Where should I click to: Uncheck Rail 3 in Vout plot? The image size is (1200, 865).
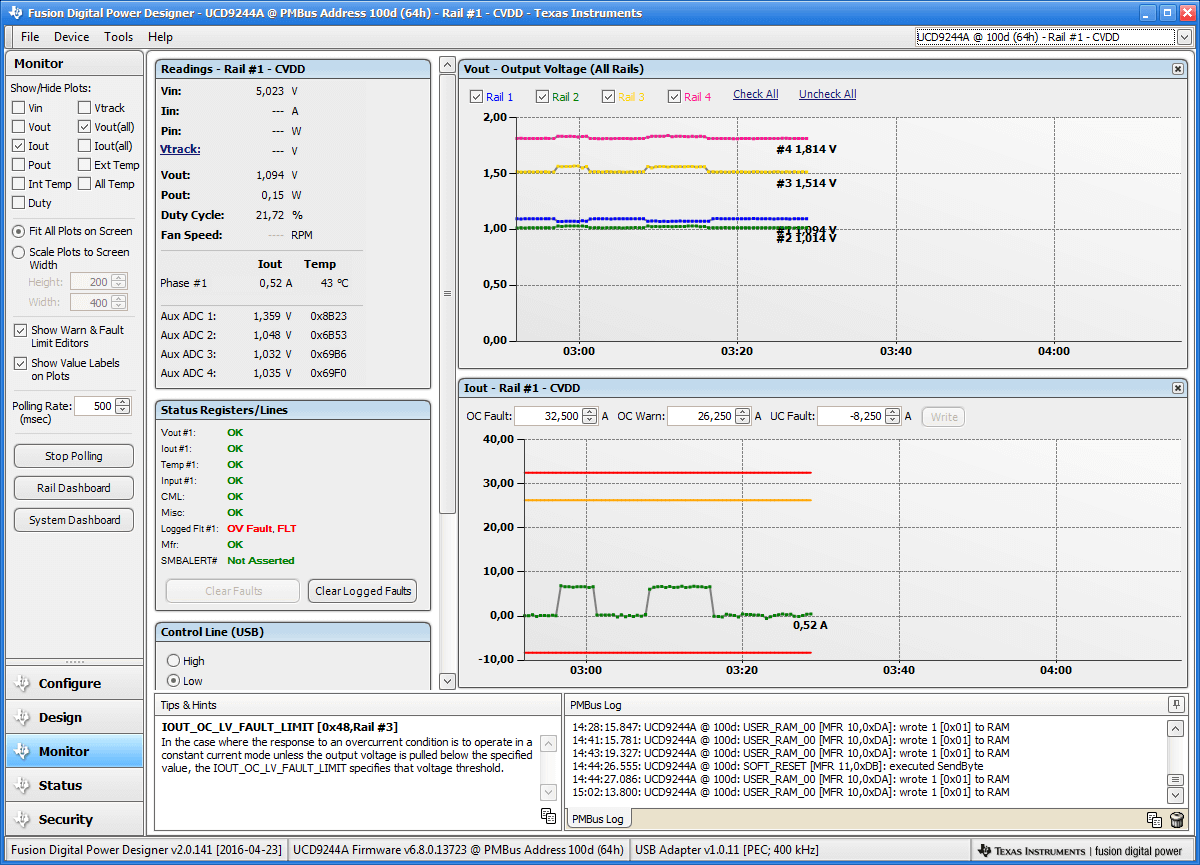[608, 97]
